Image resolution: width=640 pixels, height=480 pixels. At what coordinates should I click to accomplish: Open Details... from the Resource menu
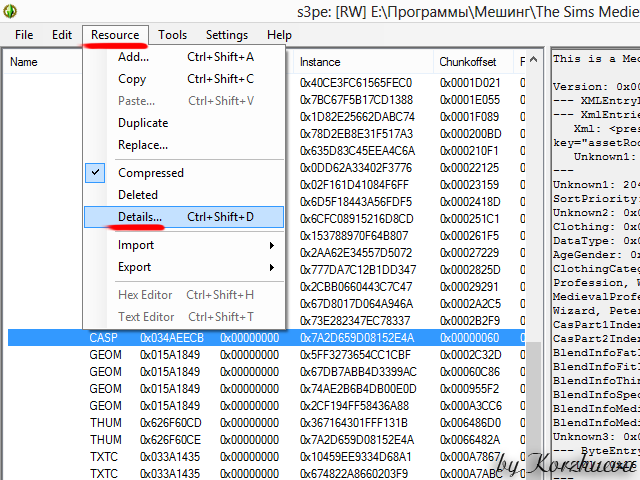coord(140,217)
